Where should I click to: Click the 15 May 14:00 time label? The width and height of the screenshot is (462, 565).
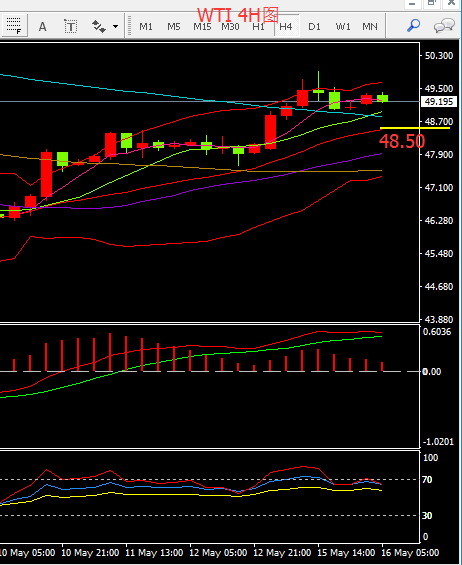pos(346,553)
